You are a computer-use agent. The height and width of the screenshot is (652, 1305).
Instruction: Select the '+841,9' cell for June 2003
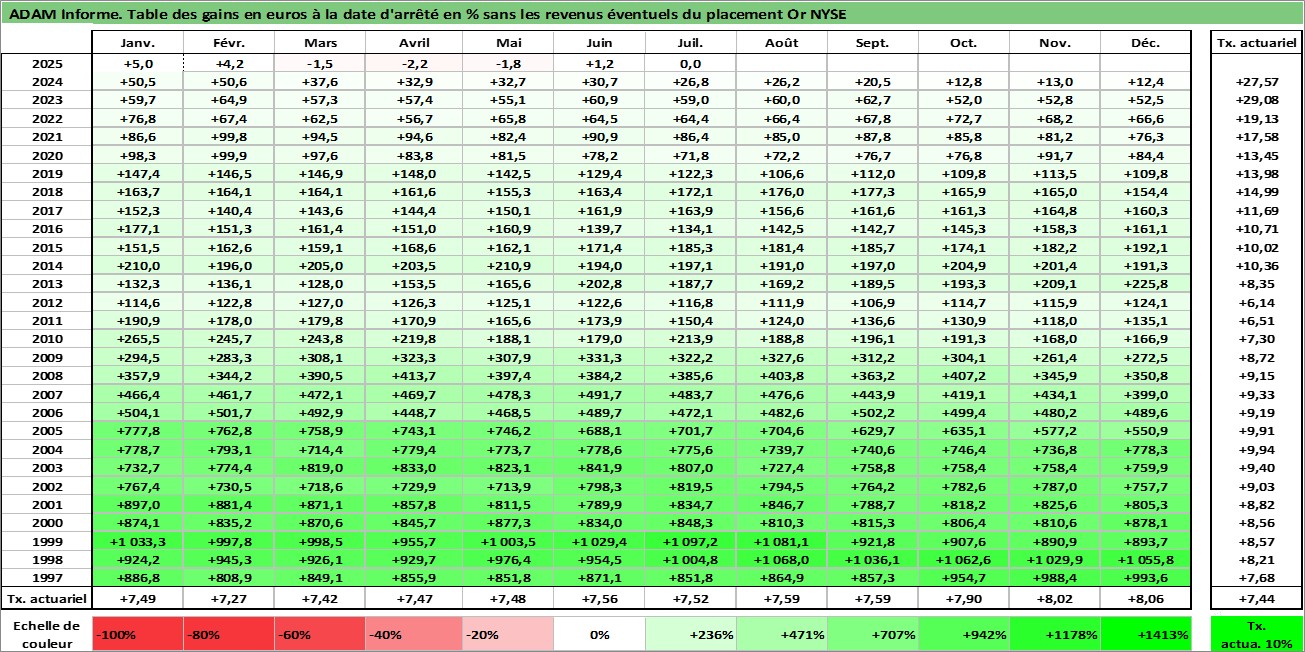(599, 468)
